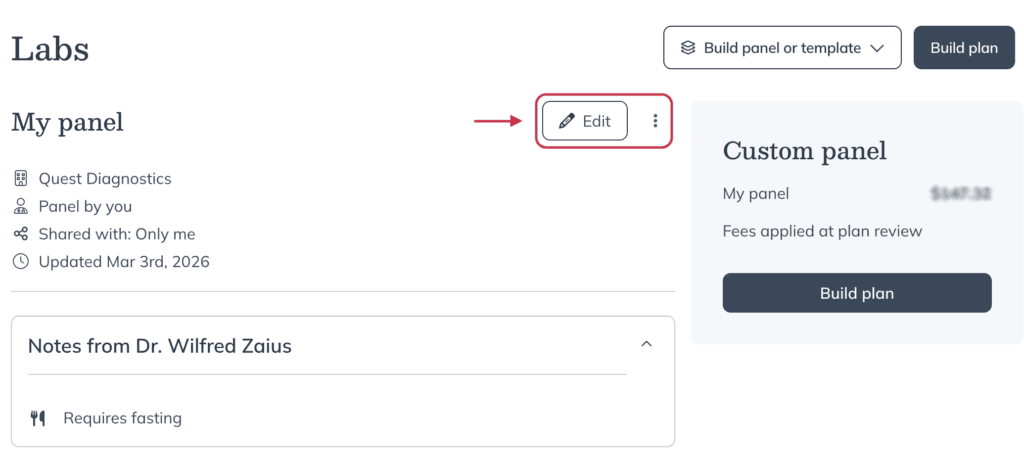Expand the chevron on Build panel or template
Viewport: 1024px width, 462px height.
tap(877, 48)
